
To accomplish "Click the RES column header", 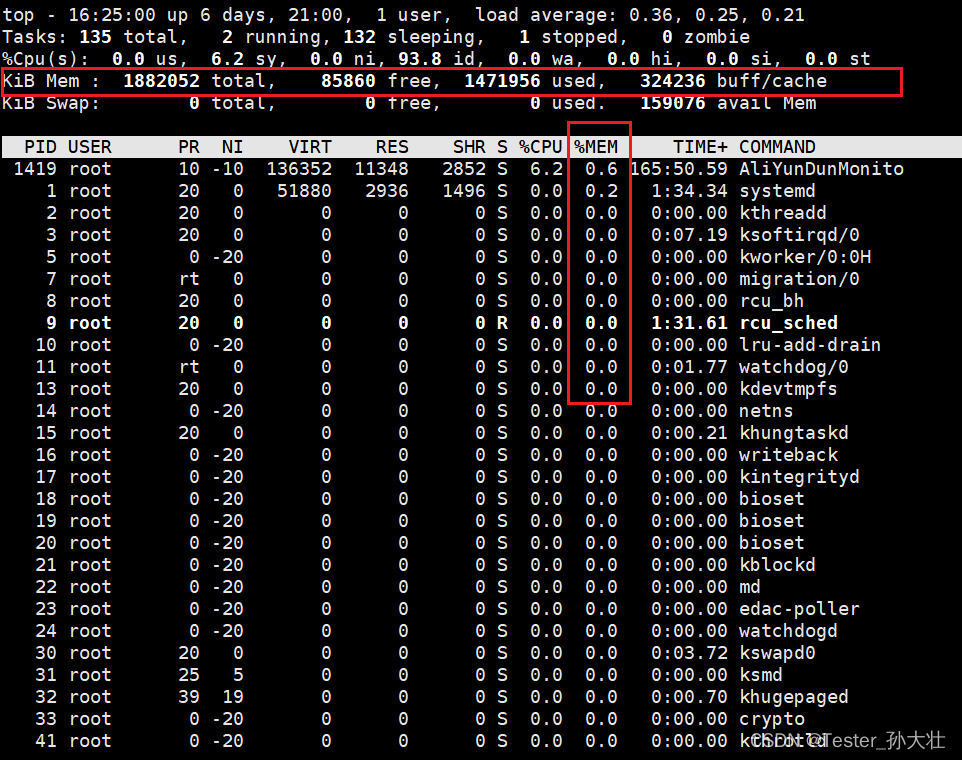I will click(392, 147).
